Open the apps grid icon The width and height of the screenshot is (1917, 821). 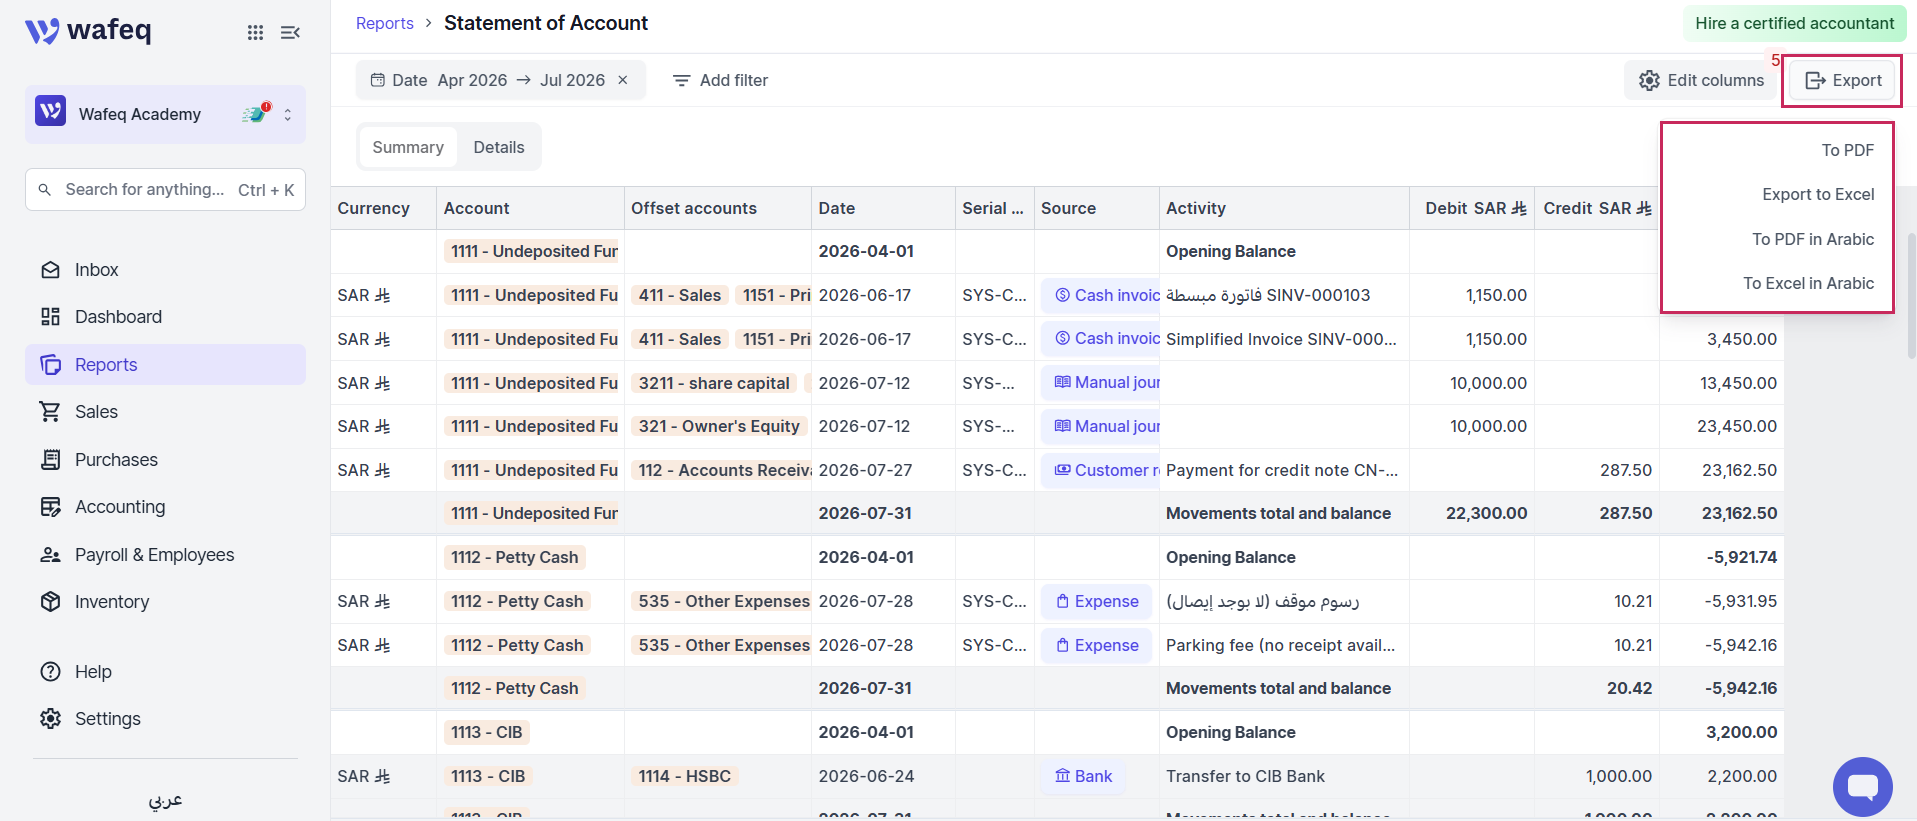(255, 32)
